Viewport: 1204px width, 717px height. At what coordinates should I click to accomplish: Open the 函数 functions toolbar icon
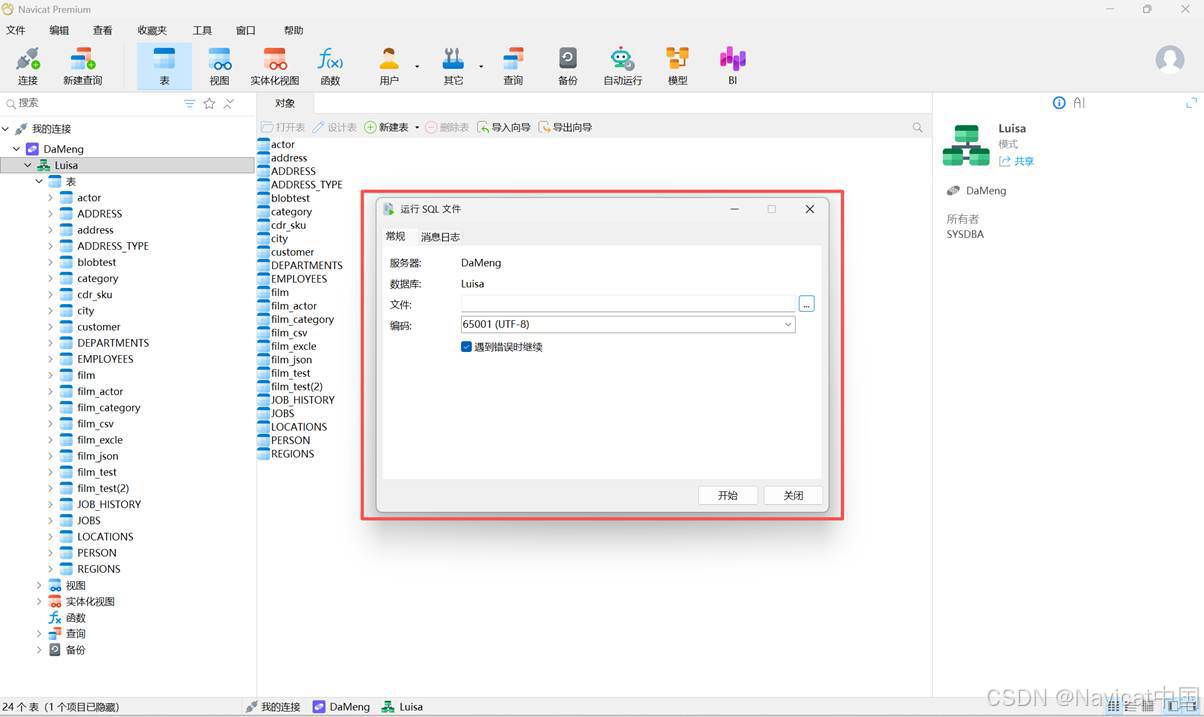[x=330, y=66]
